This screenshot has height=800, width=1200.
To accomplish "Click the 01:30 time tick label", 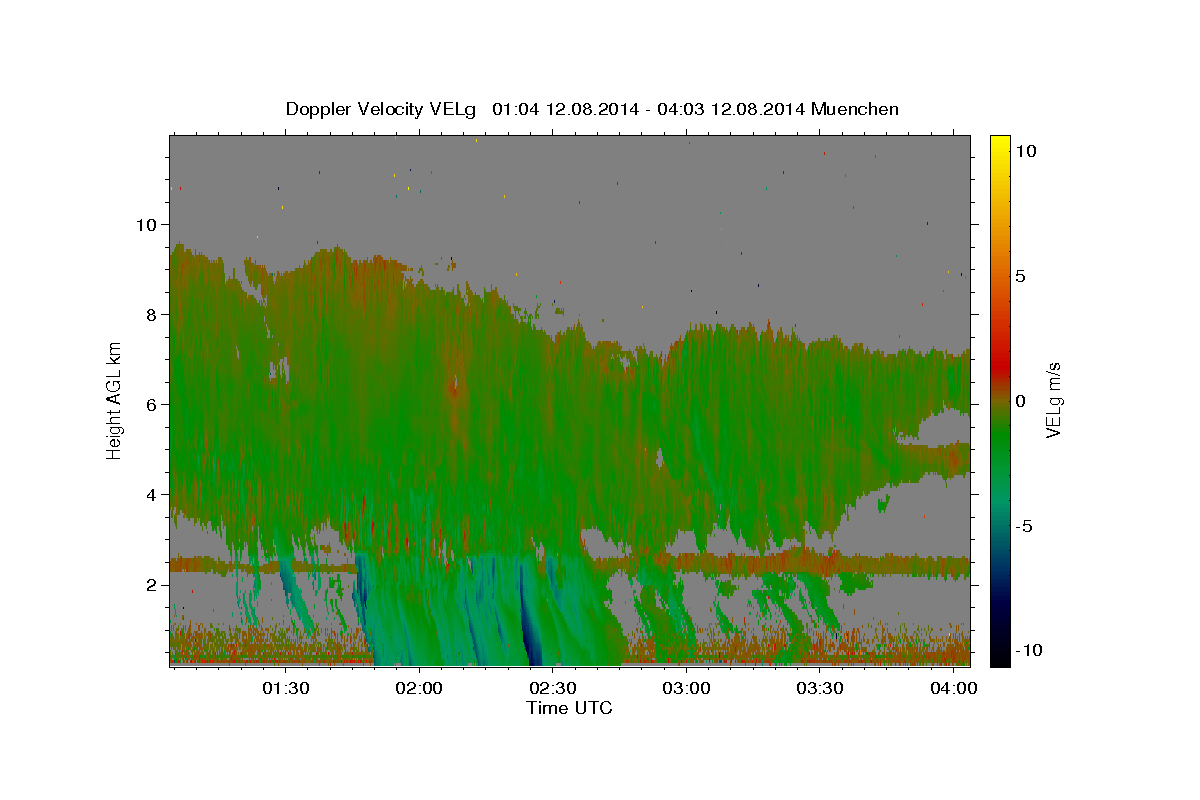I will point(284,689).
